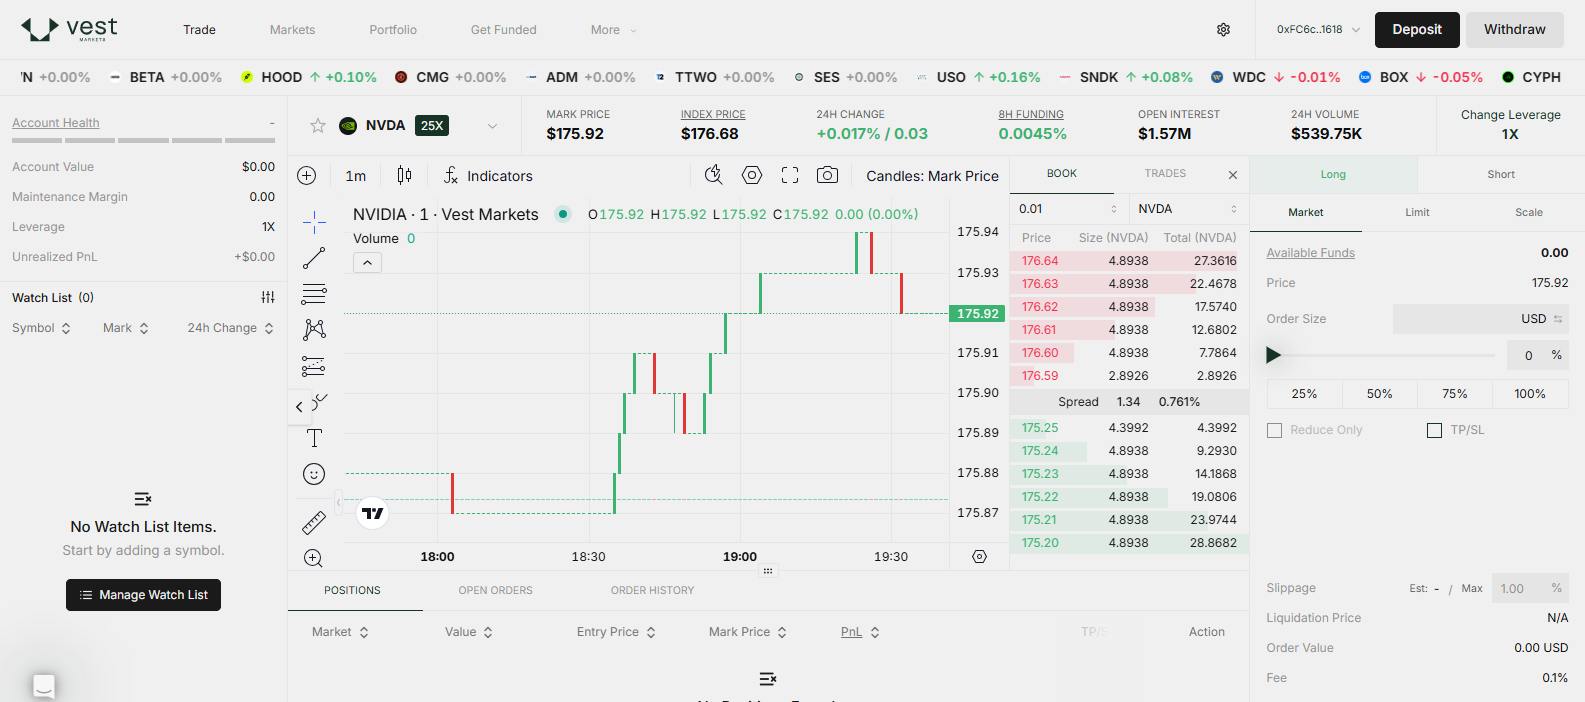The image size is (1585, 702).
Task: Open the emoji icon tool
Action: [x=314, y=474]
